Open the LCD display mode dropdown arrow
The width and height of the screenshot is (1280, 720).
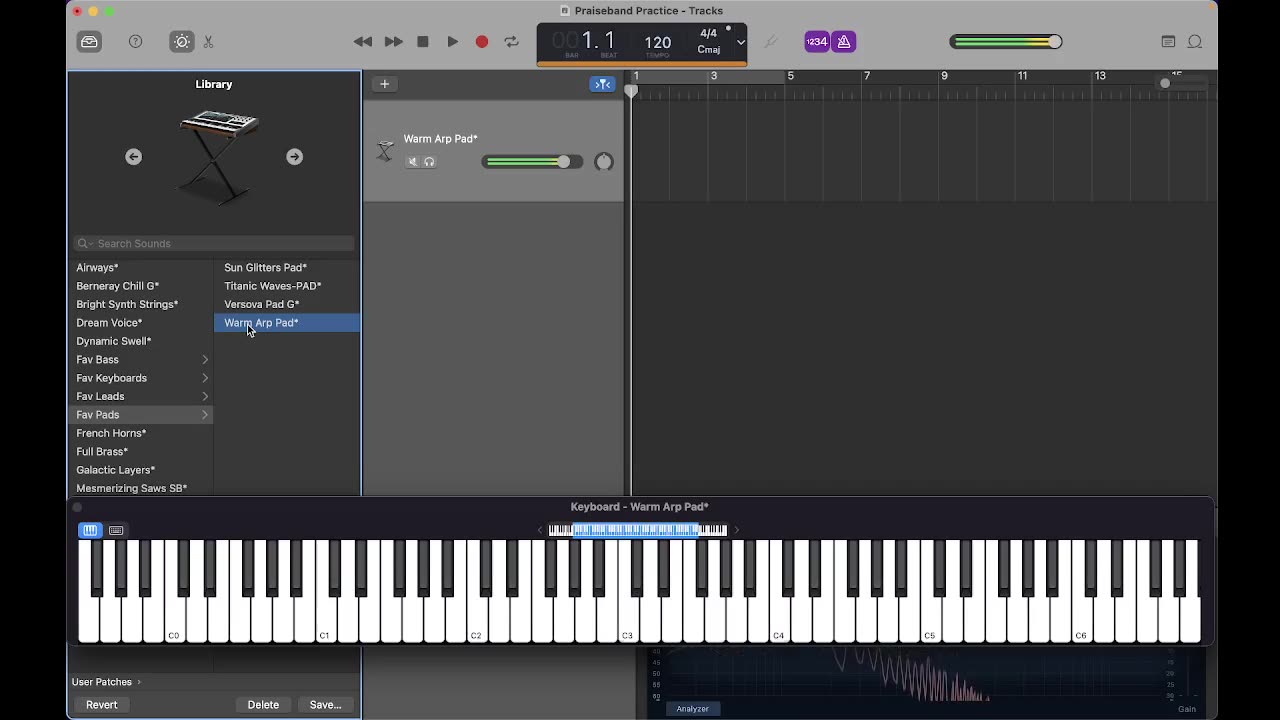(741, 43)
